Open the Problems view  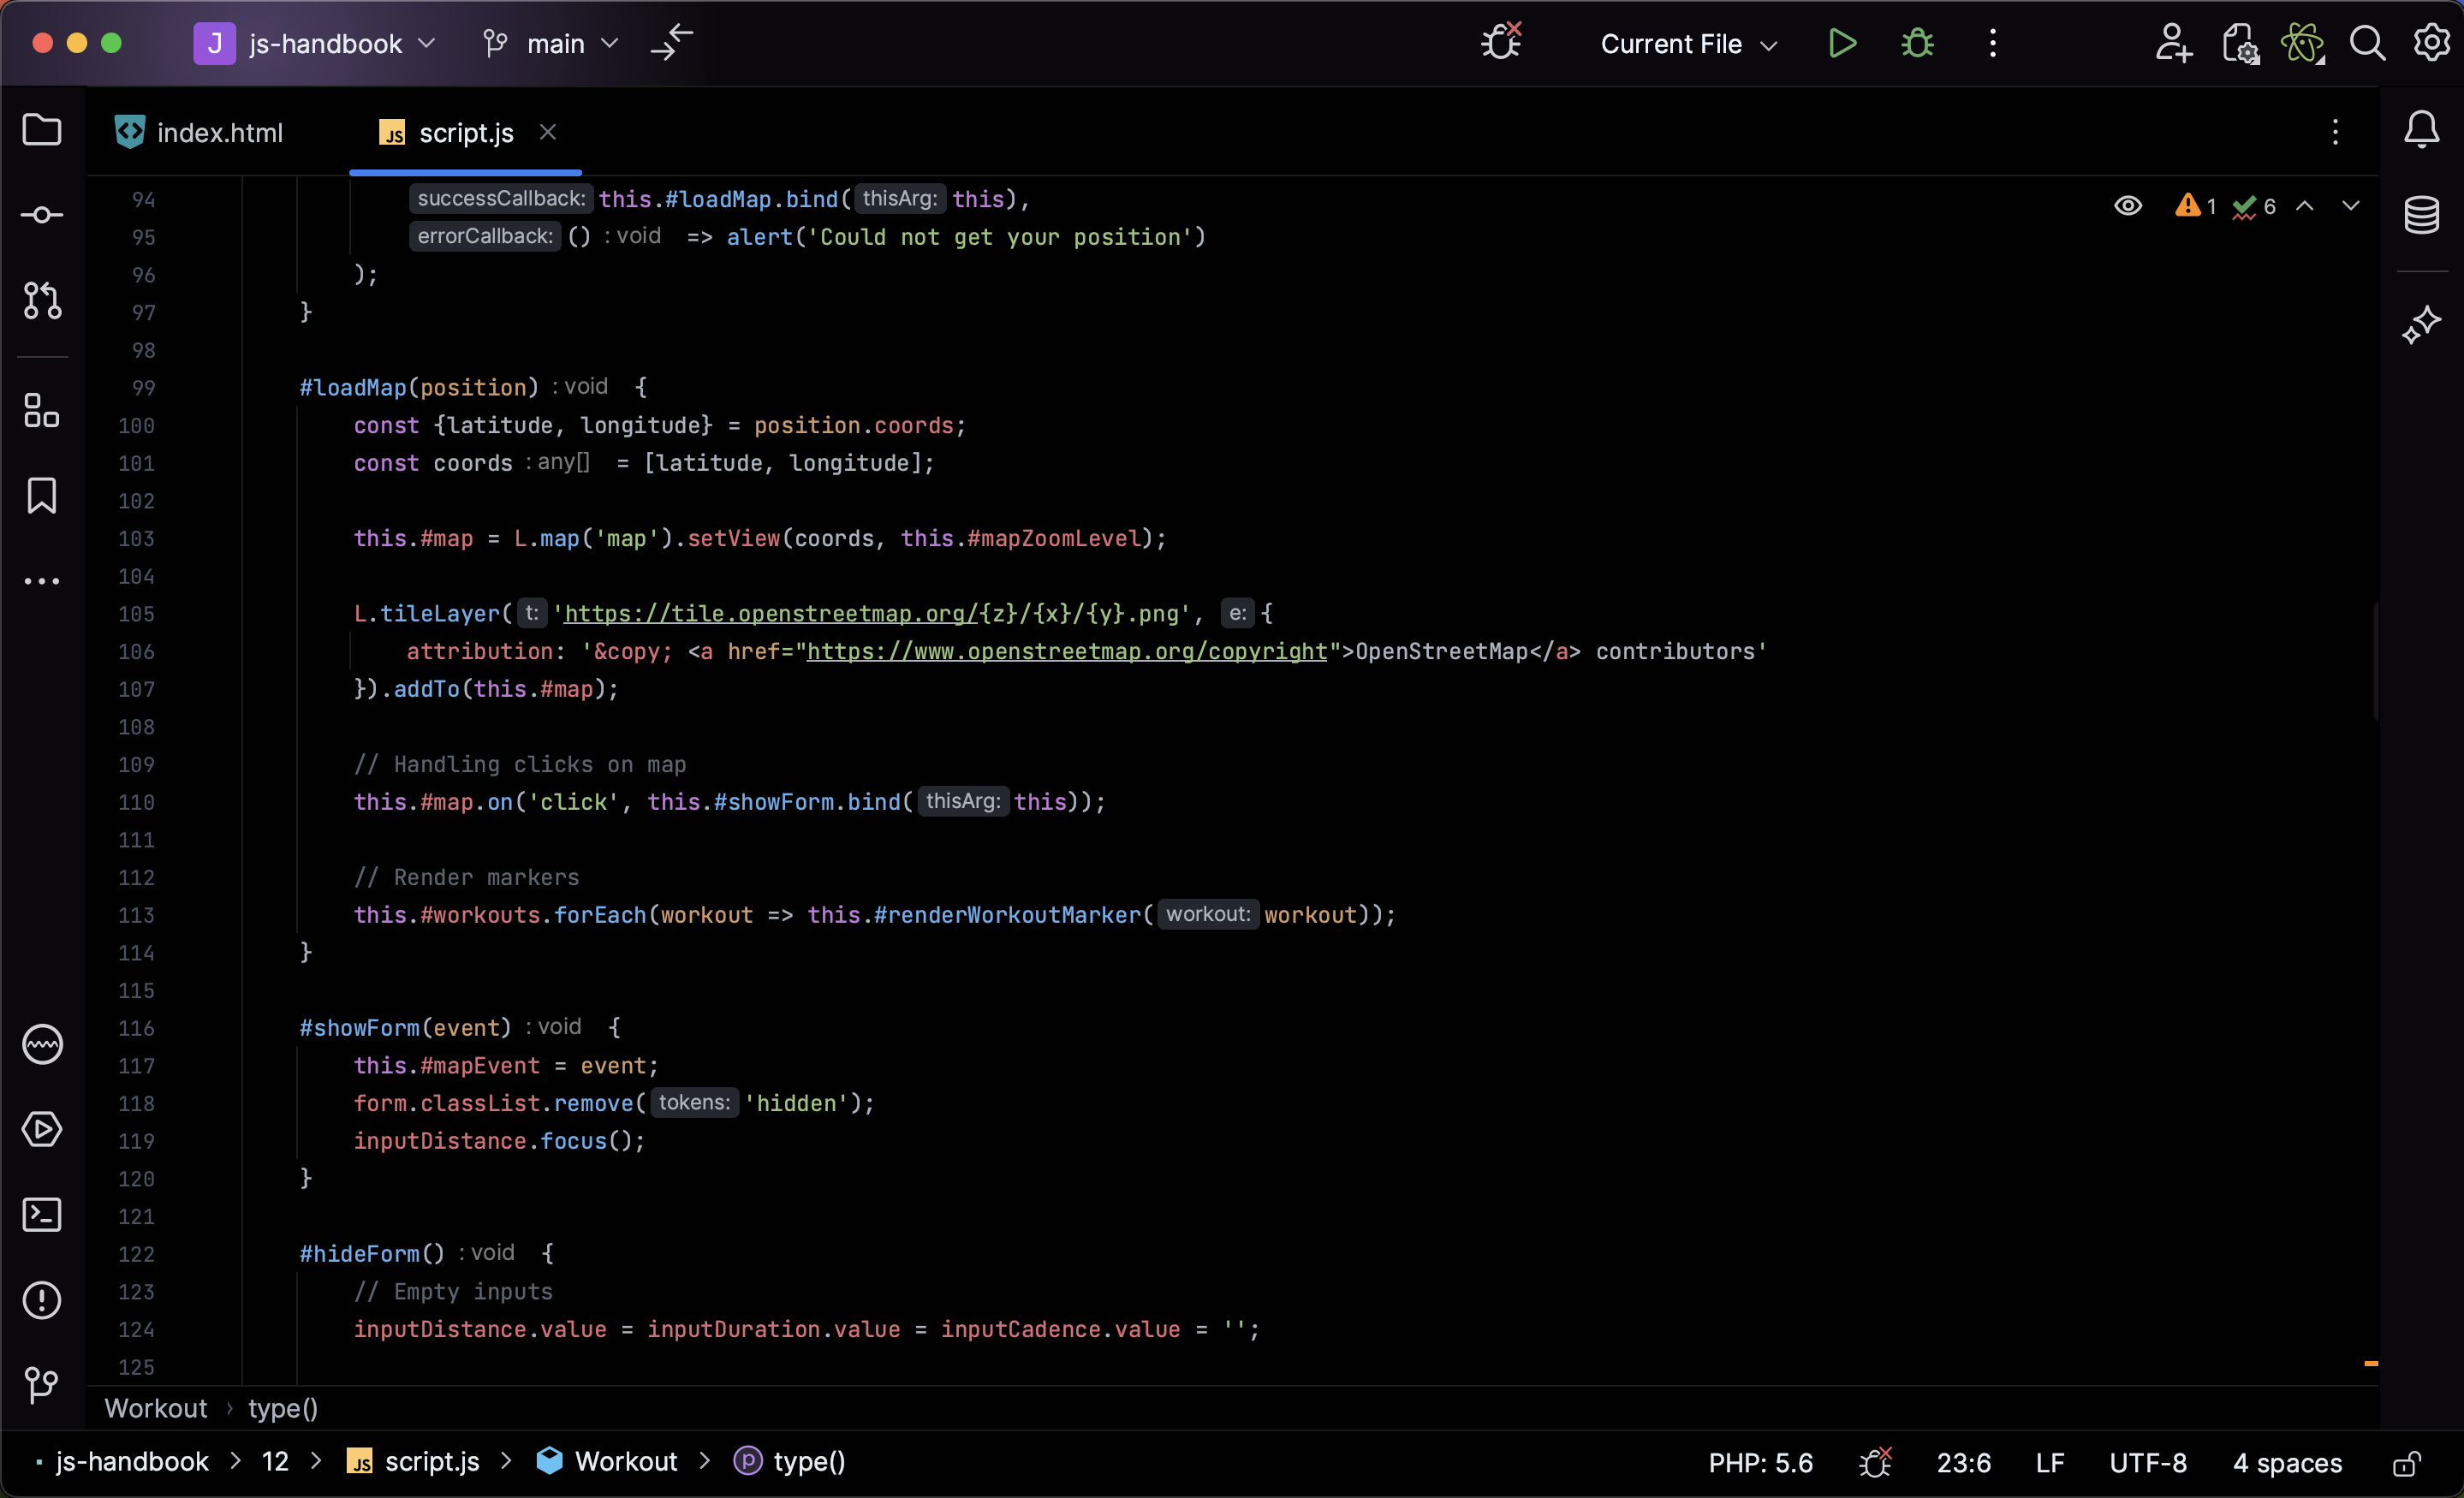click(x=41, y=1299)
